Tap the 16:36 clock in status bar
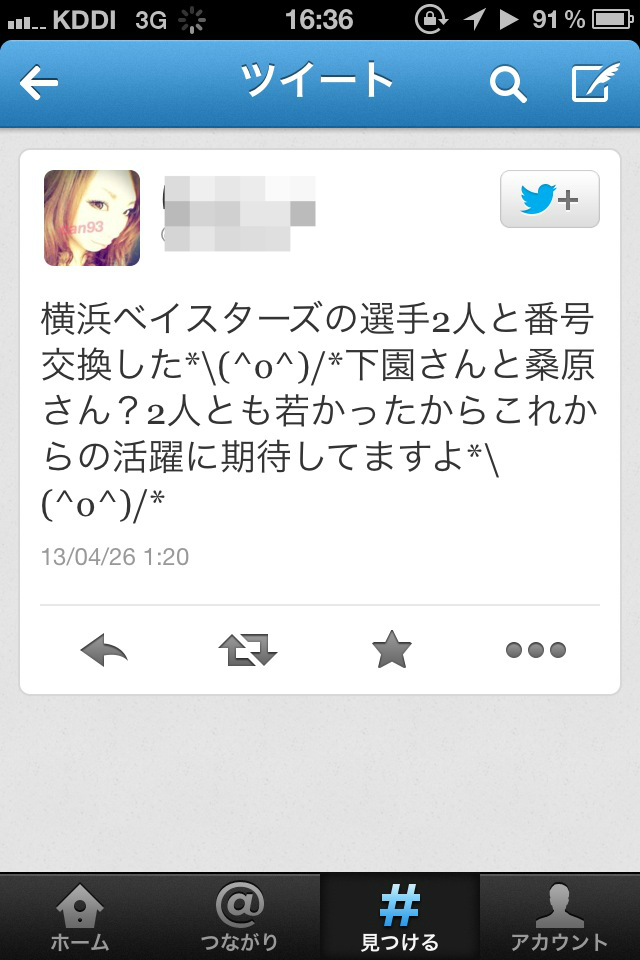The height and width of the screenshot is (960, 640). click(x=319, y=20)
